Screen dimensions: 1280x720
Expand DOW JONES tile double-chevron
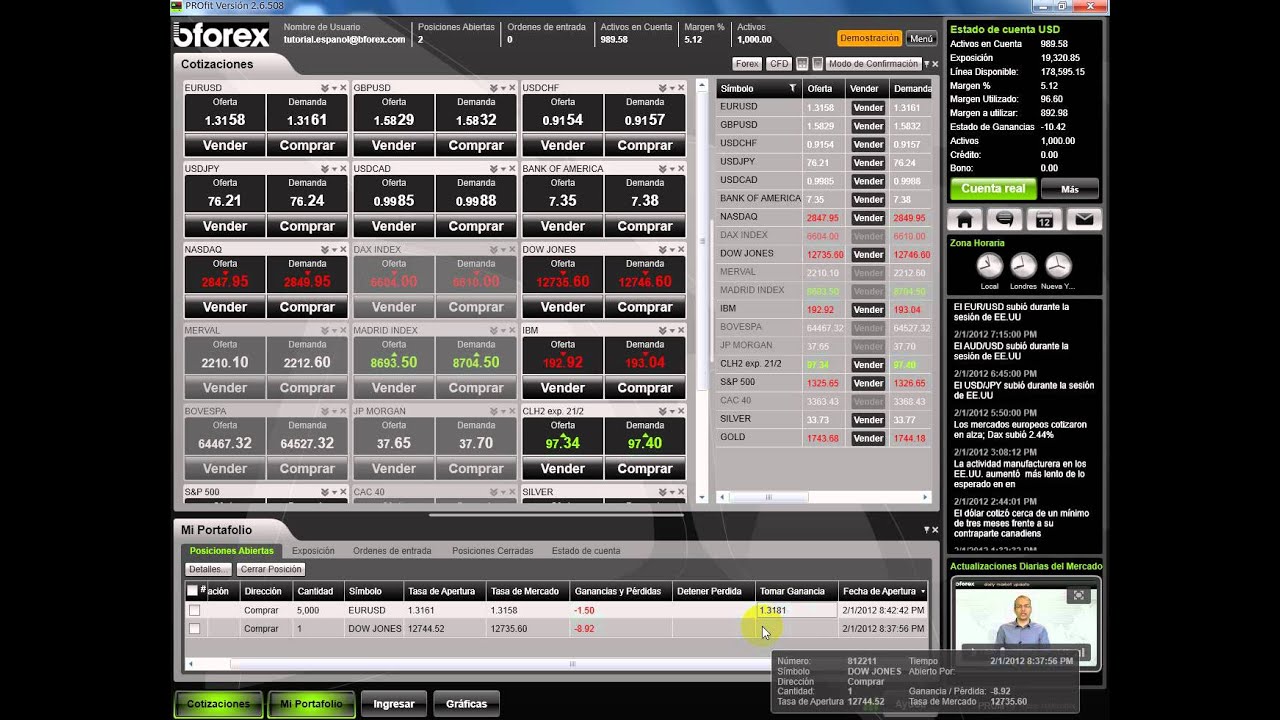point(663,250)
